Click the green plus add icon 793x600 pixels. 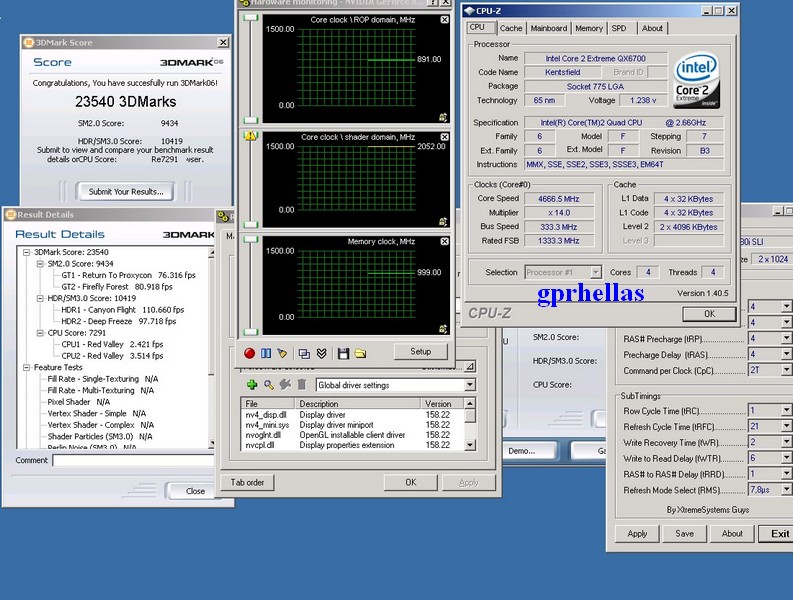pos(252,385)
